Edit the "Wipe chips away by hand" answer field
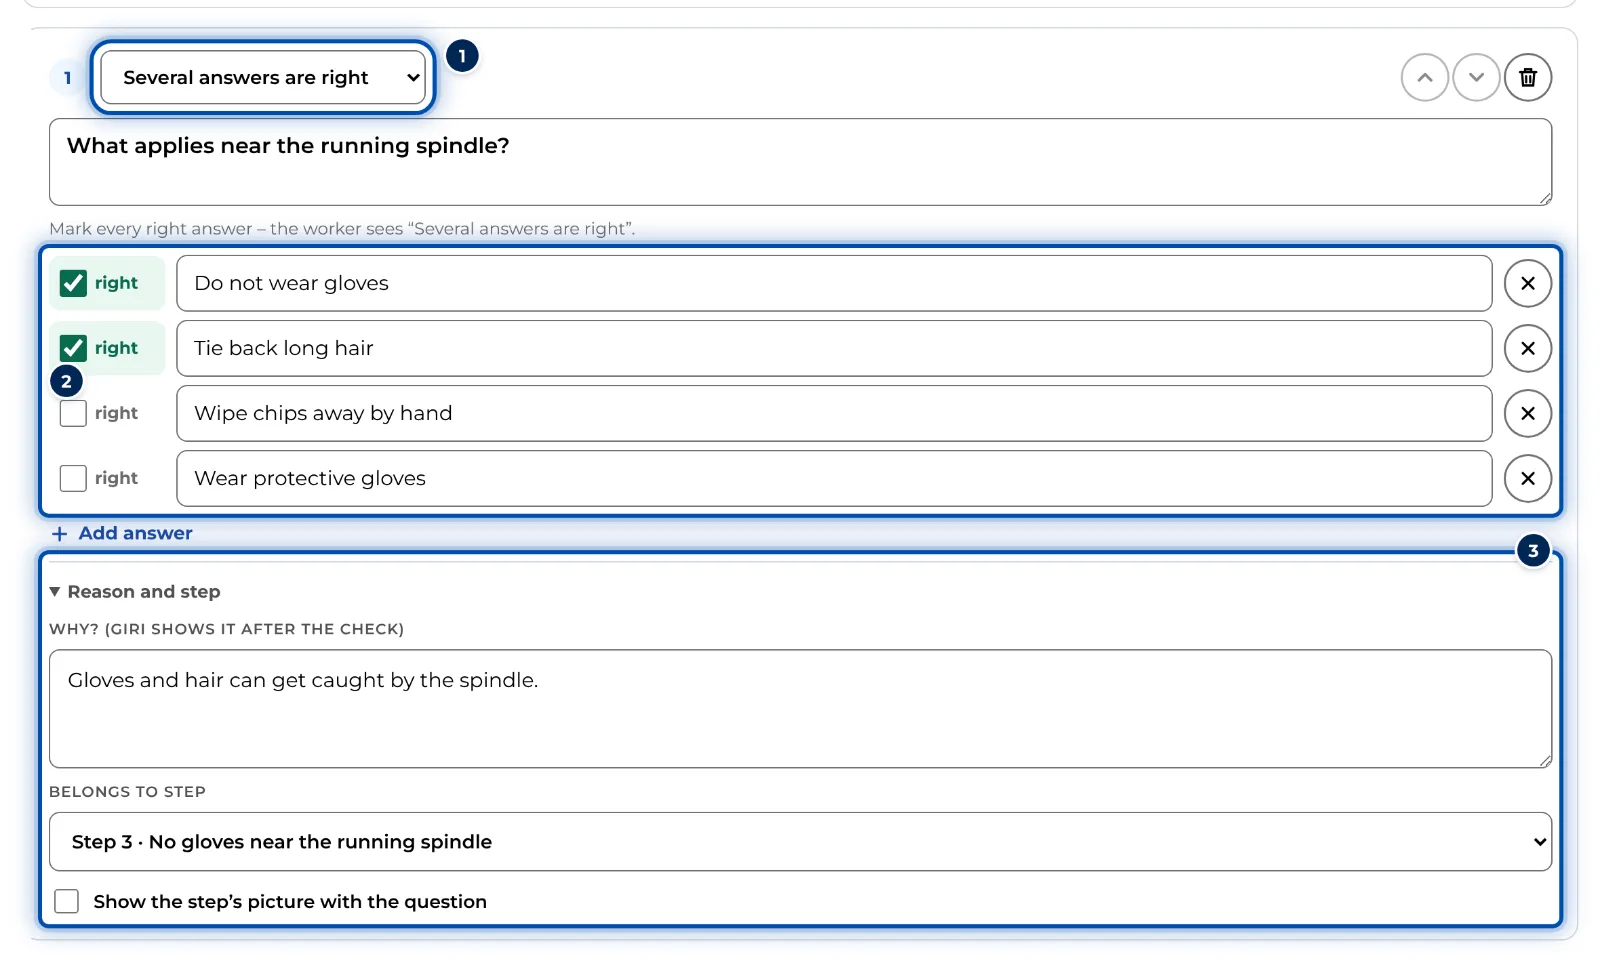The width and height of the screenshot is (1600, 969). pos(834,413)
